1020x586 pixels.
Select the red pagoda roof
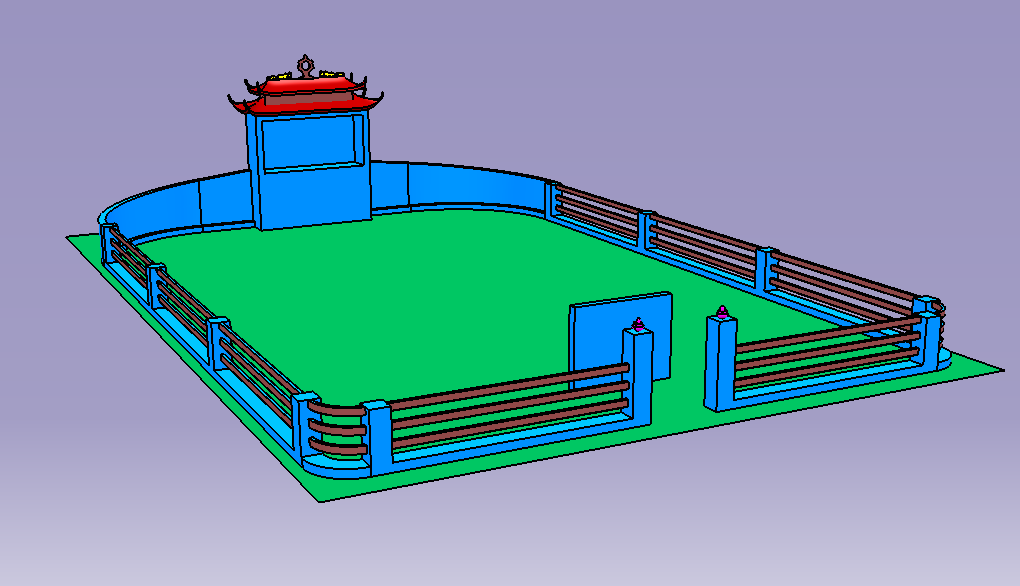coord(305,95)
